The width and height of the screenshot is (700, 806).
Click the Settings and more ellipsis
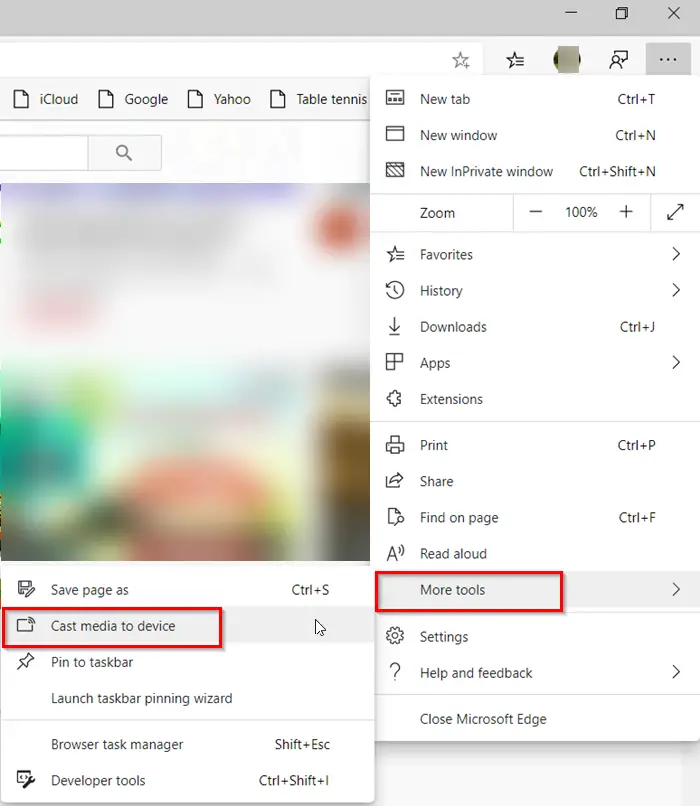pyautogui.click(x=668, y=60)
